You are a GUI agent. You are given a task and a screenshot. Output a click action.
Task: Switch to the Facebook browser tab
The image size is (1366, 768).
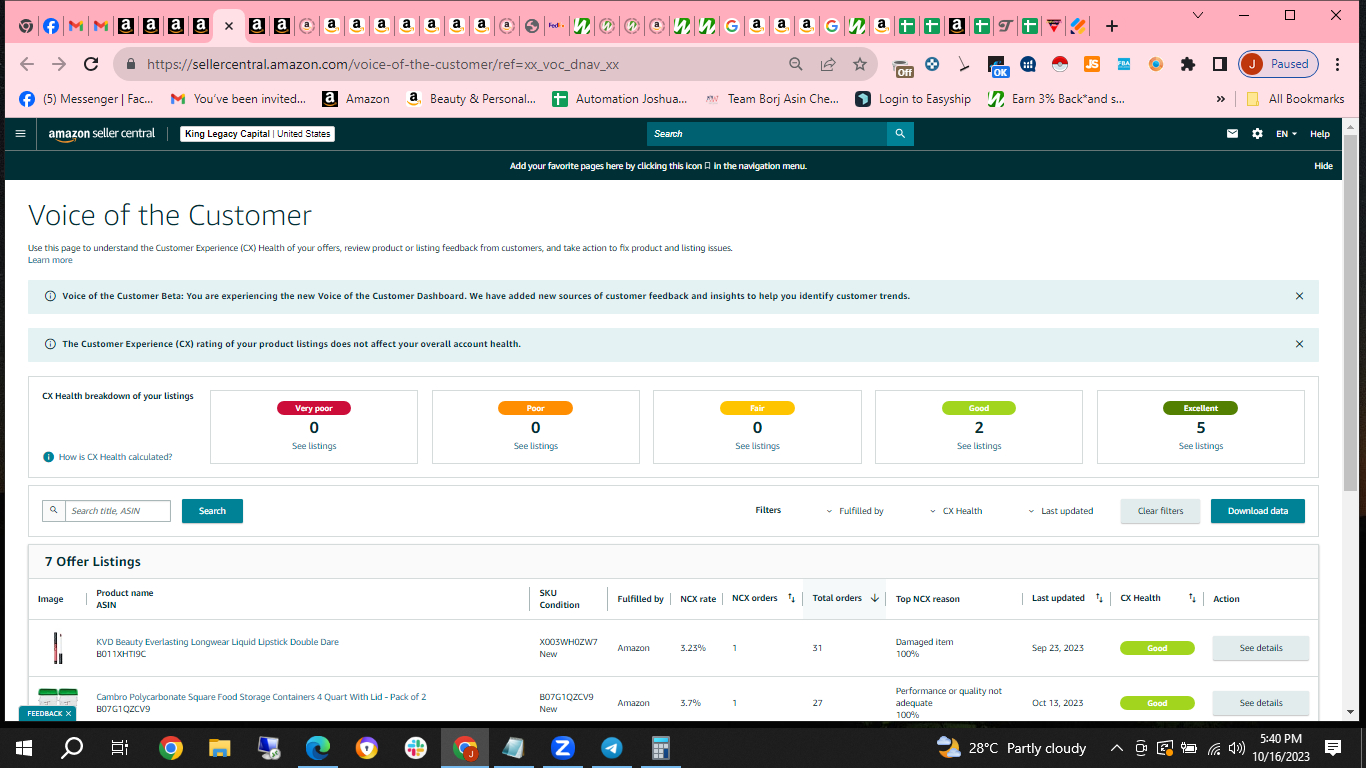click(50, 26)
